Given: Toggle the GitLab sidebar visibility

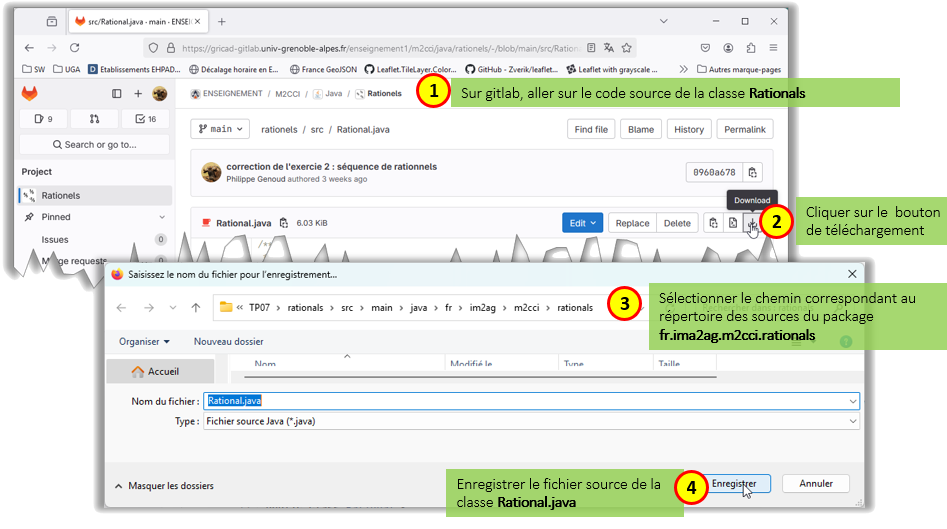Looking at the screenshot, I should point(117,94).
